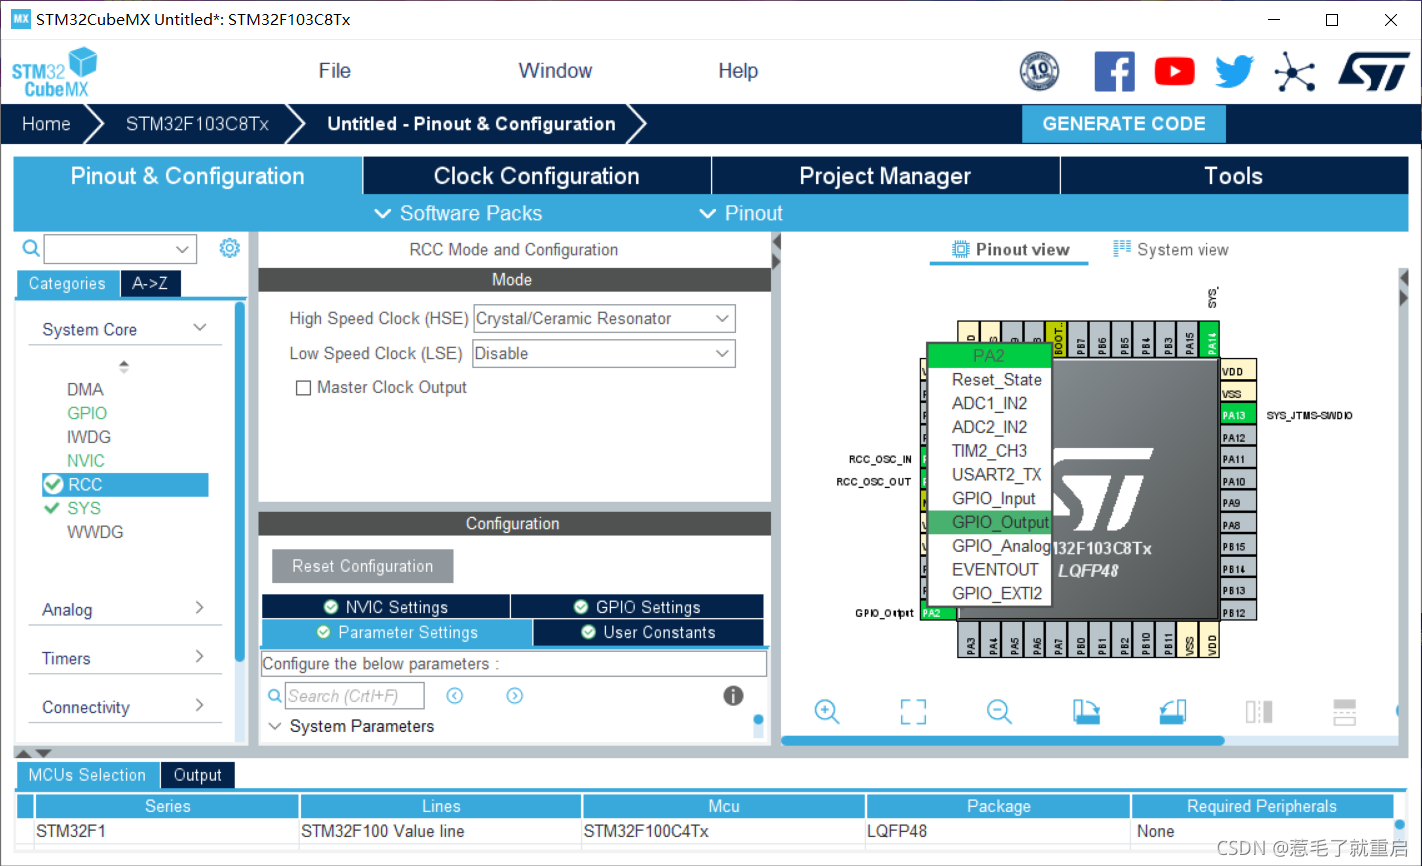Open category settings gear icon
Image resolution: width=1422 pixels, height=866 pixels.
click(x=230, y=248)
